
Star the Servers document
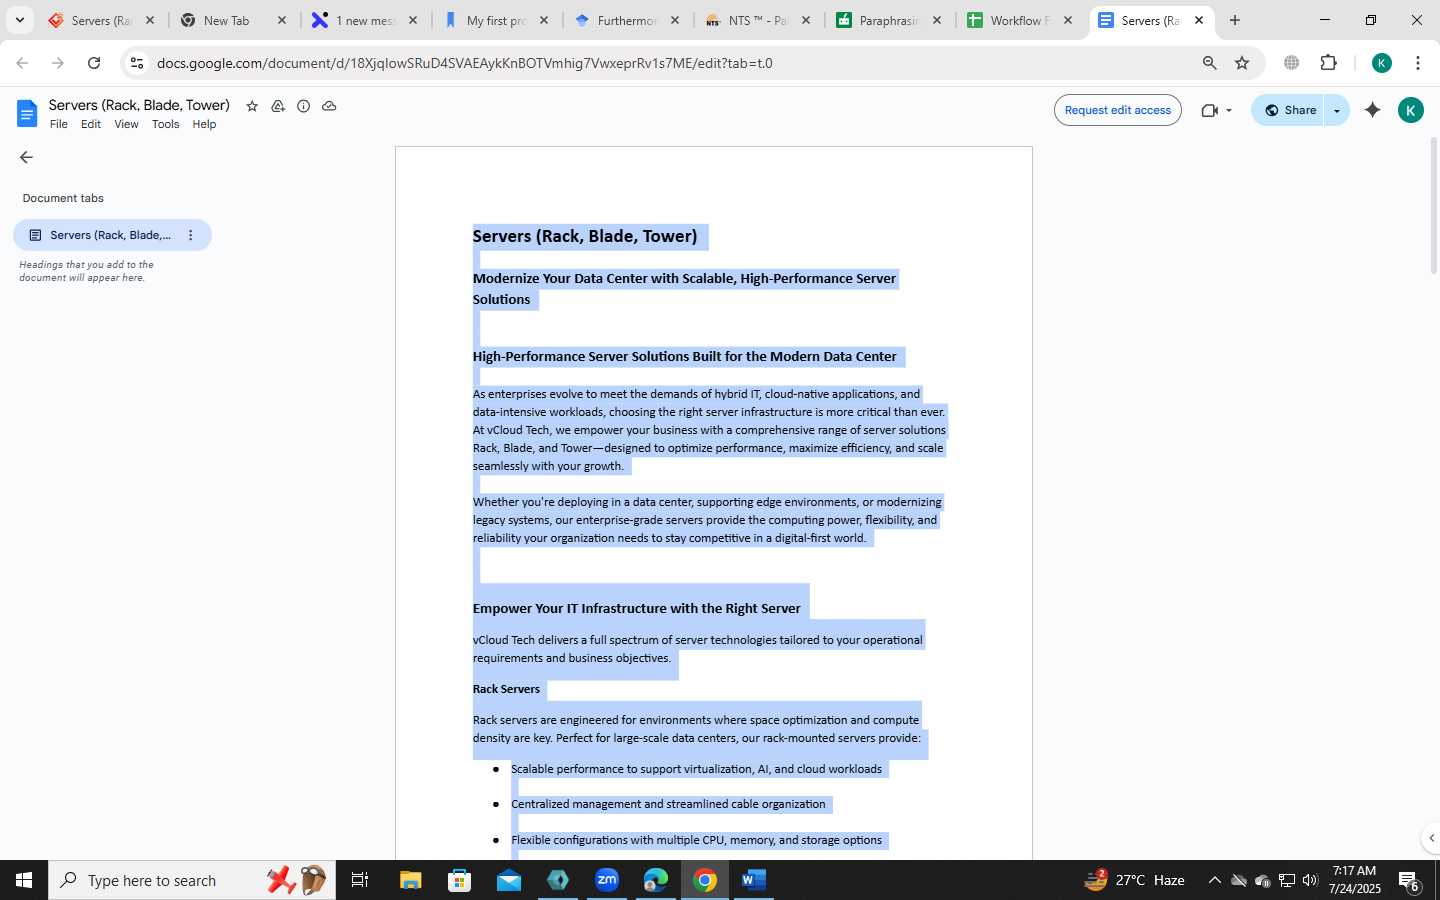(x=252, y=106)
